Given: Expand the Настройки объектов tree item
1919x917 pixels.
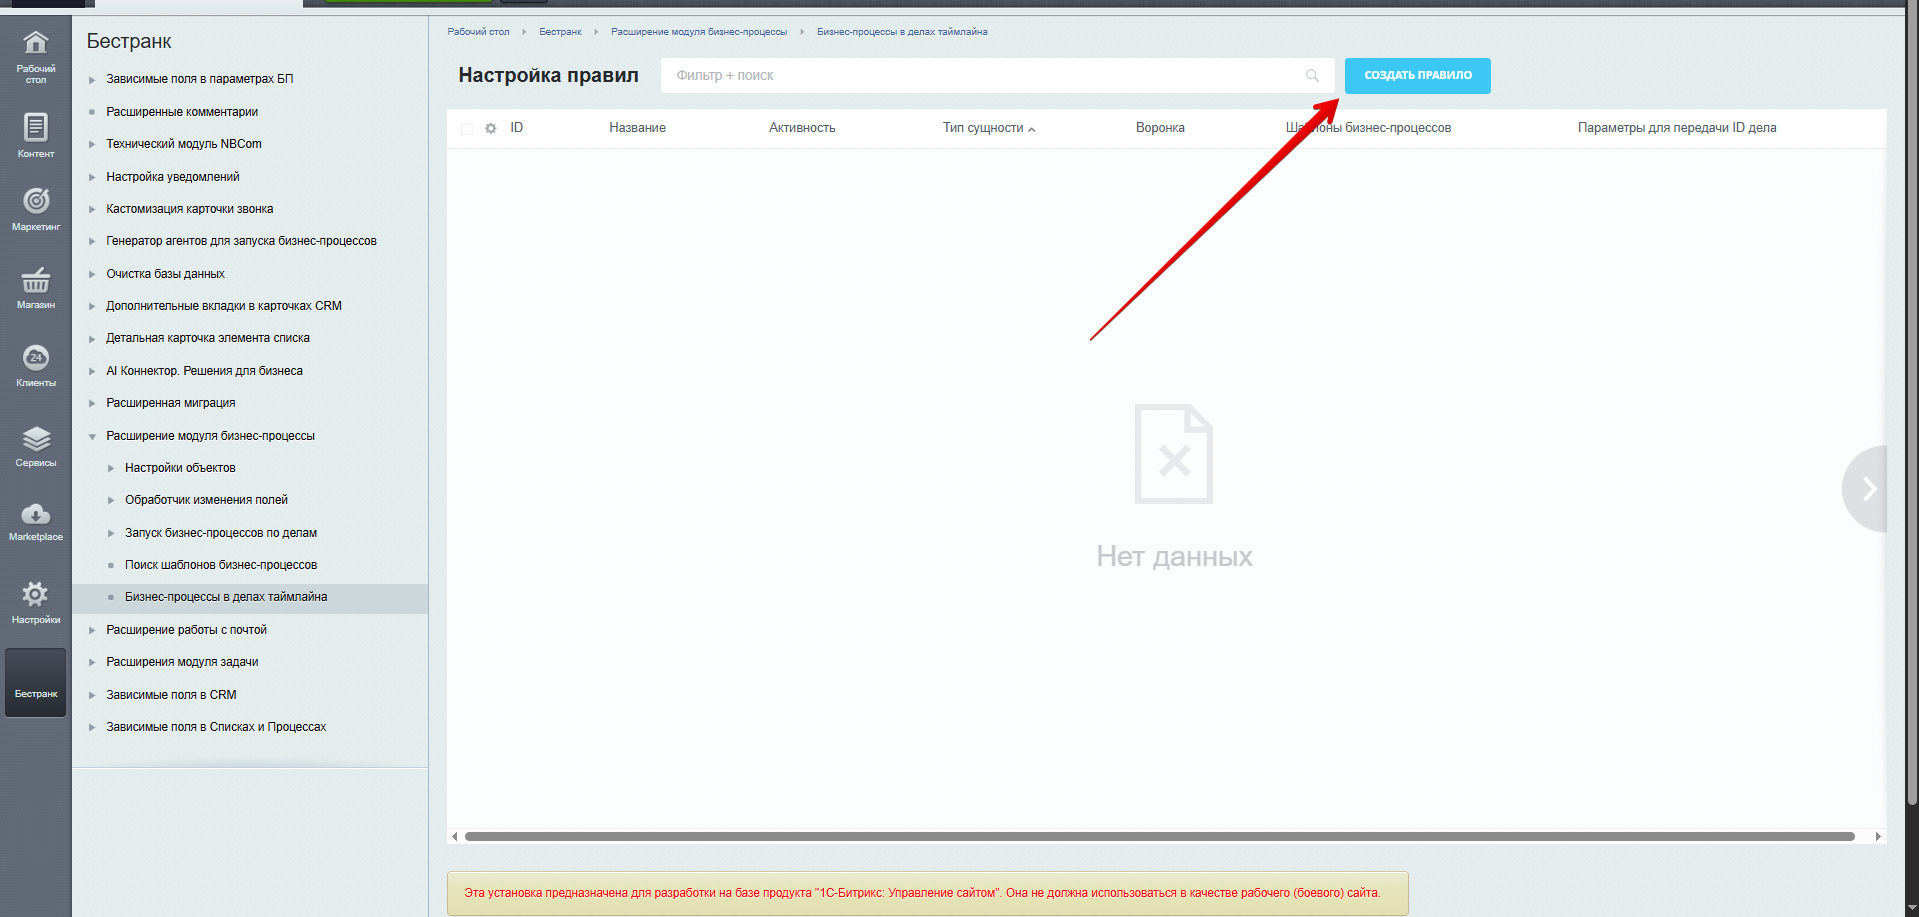Looking at the screenshot, I should pyautogui.click(x=111, y=469).
